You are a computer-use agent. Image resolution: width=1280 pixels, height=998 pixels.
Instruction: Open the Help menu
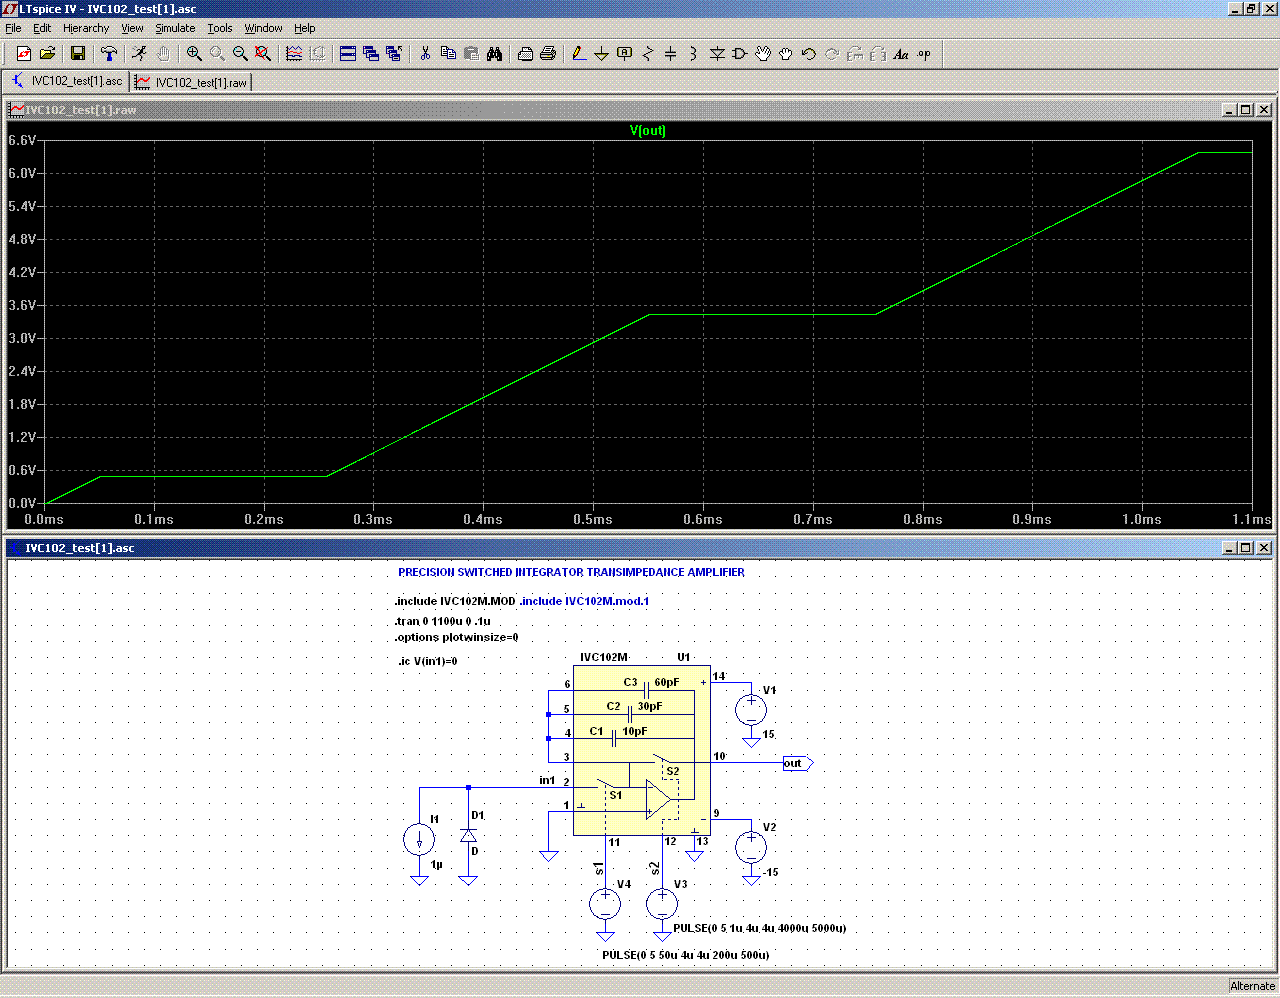305,28
